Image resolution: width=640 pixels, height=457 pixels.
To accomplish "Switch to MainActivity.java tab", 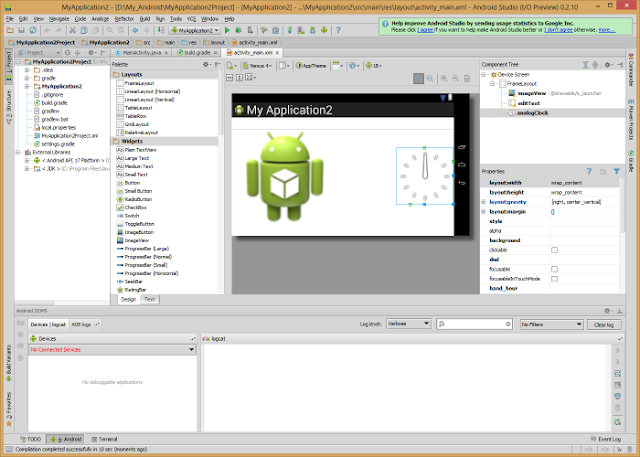I will pyautogui.click(x=142, y=53).
